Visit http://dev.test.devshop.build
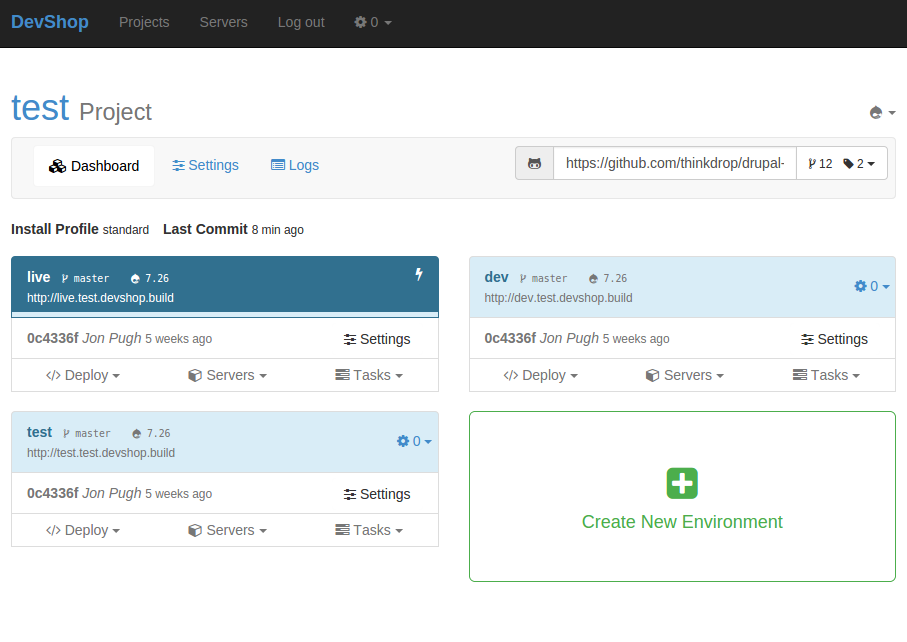This screenshot has height=642, width=907. [558, 298]
